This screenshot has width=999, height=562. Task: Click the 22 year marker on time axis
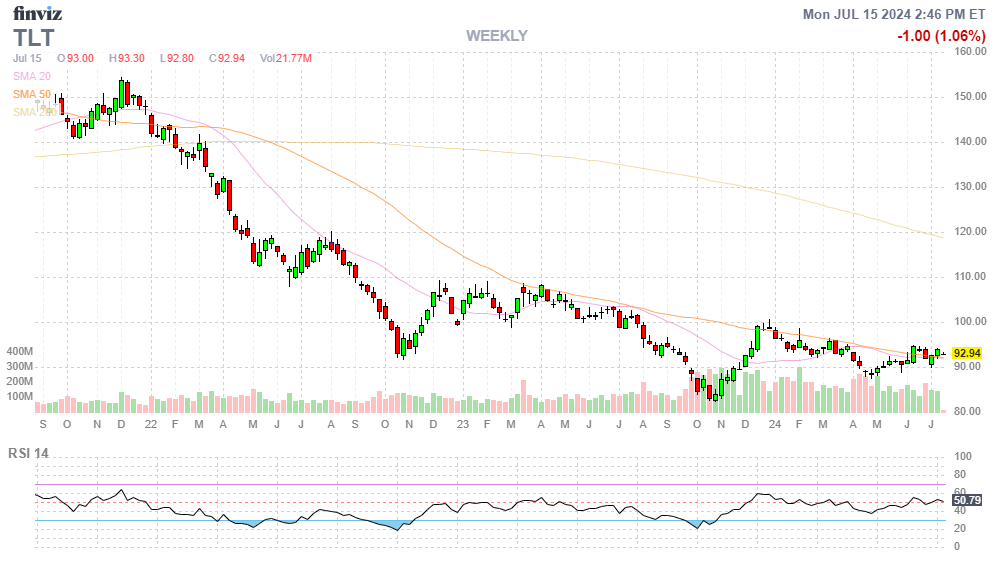click(150, 425)
